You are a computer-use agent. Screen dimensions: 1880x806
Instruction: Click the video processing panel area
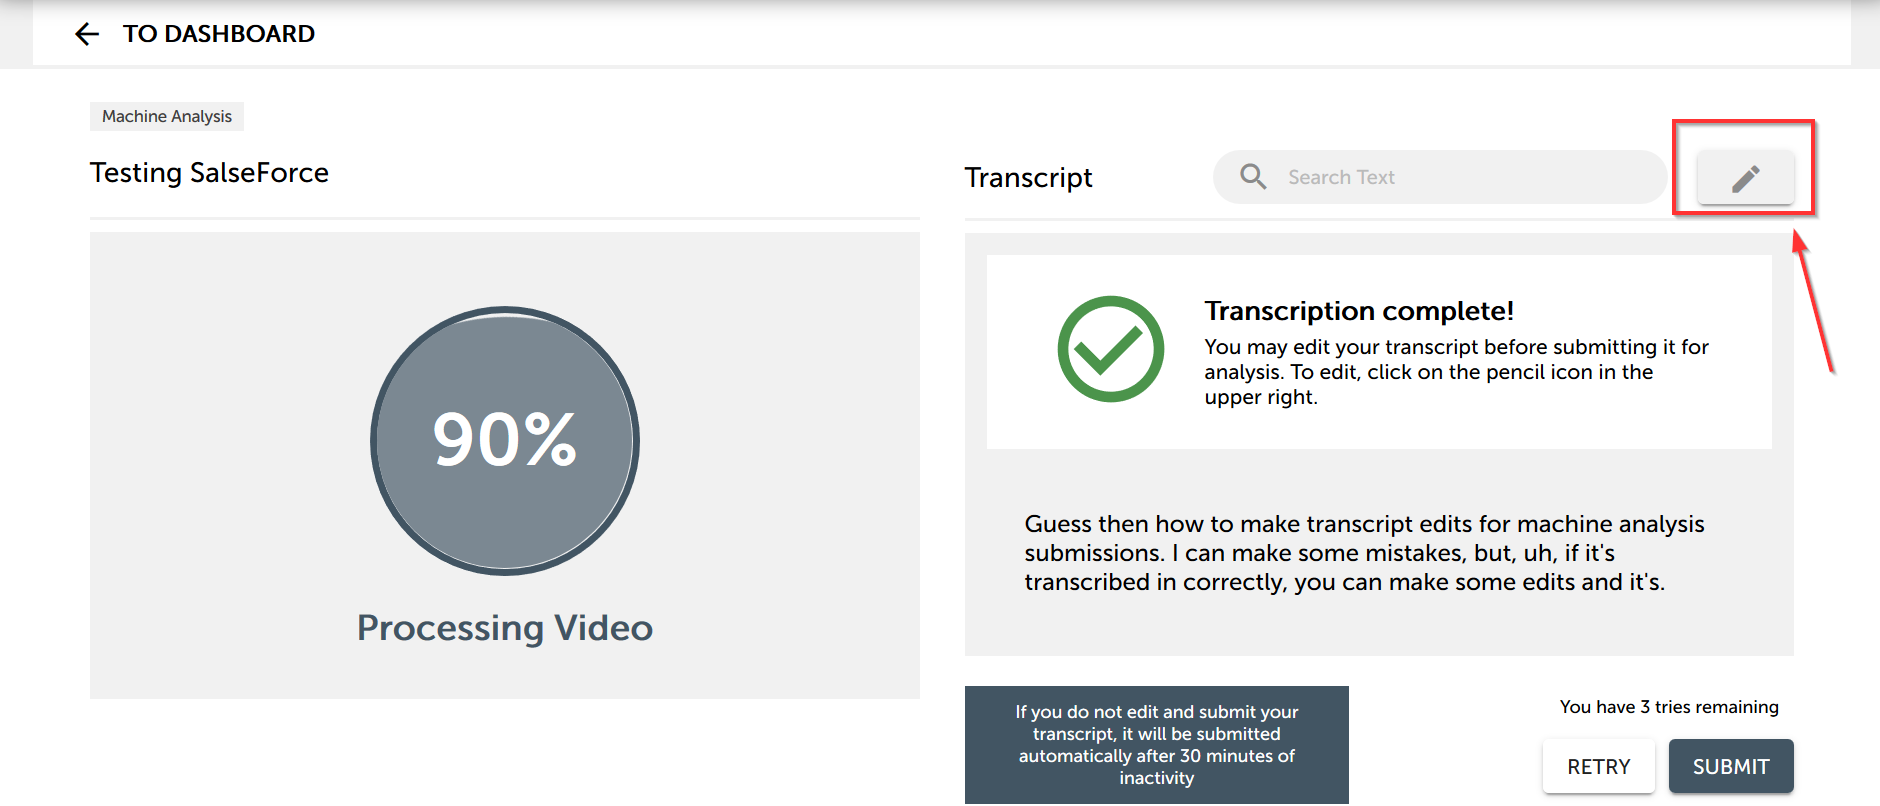(x=505, y=465)
